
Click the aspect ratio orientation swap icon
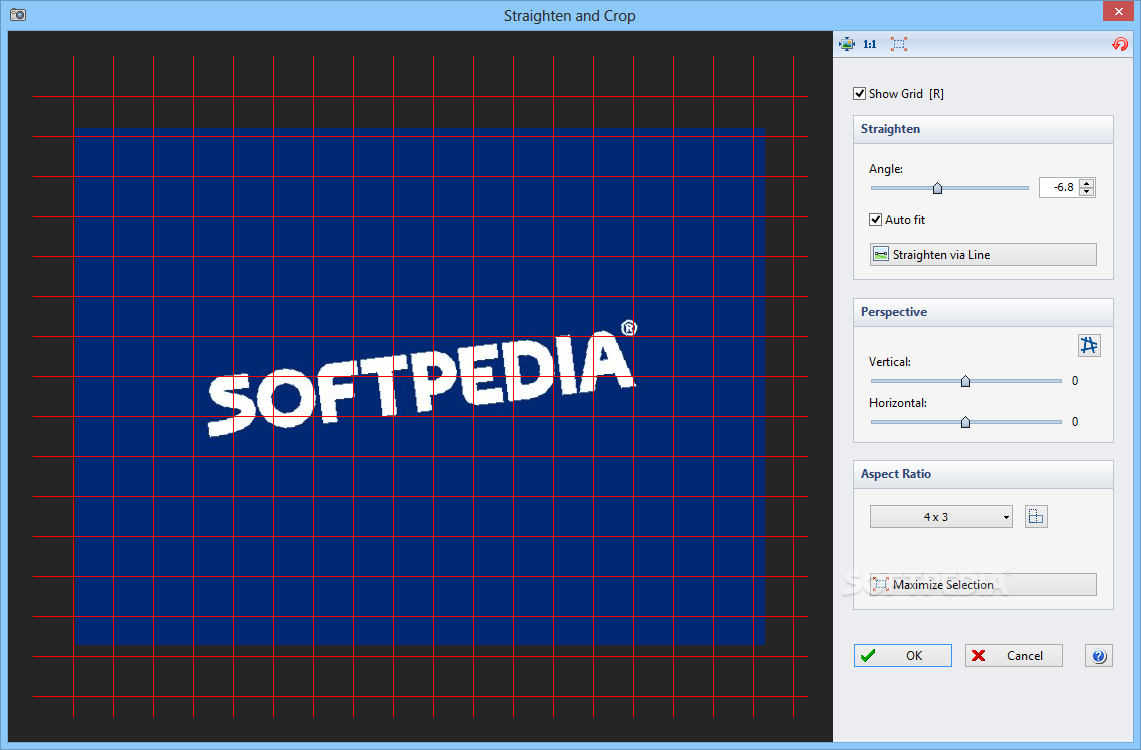tap(1035, 516)
